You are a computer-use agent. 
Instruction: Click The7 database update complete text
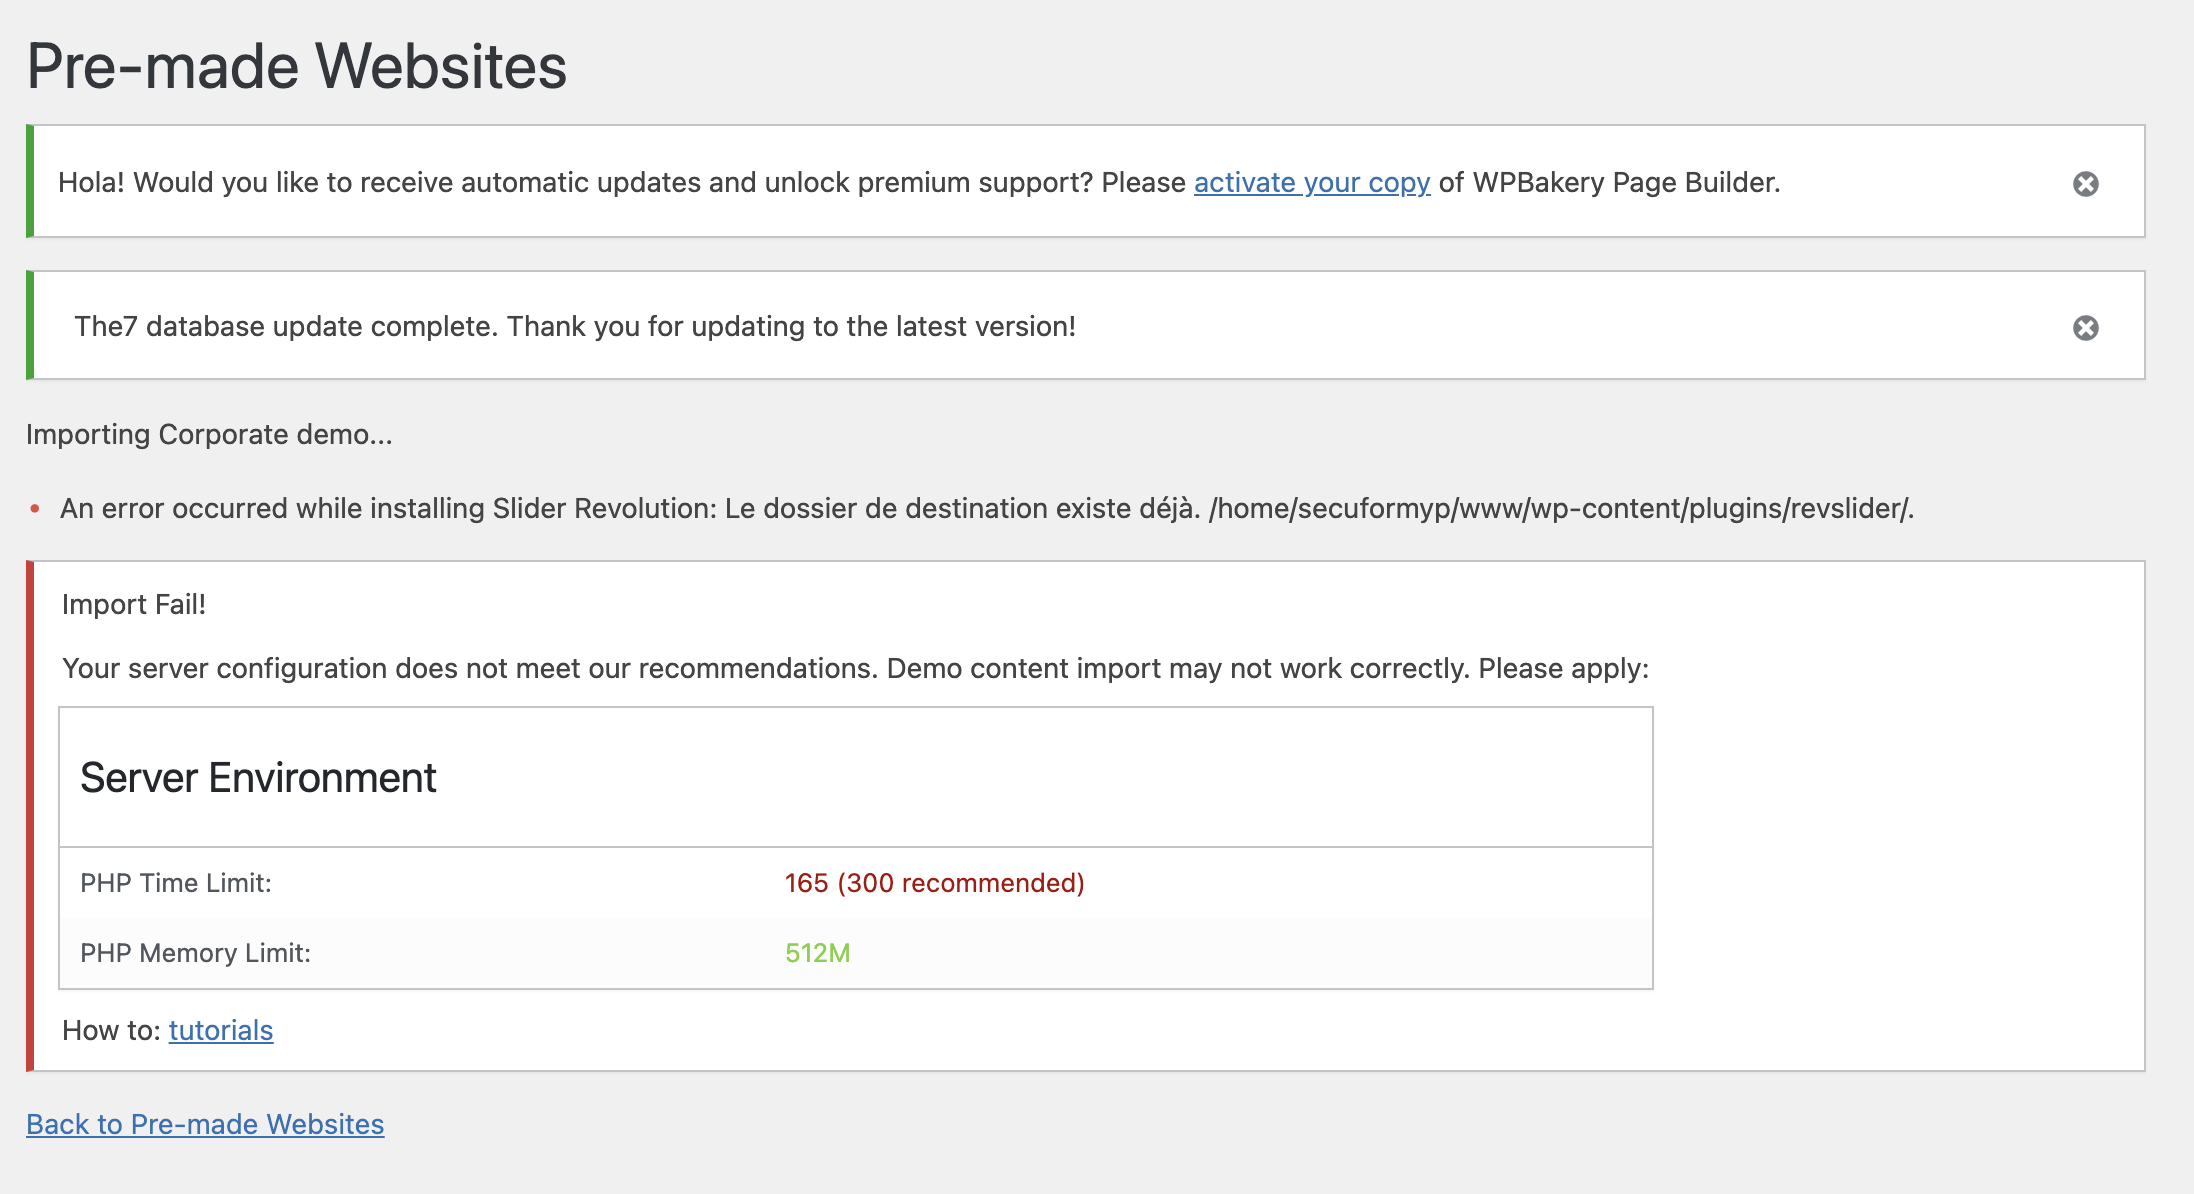click(x=575, y=326)
